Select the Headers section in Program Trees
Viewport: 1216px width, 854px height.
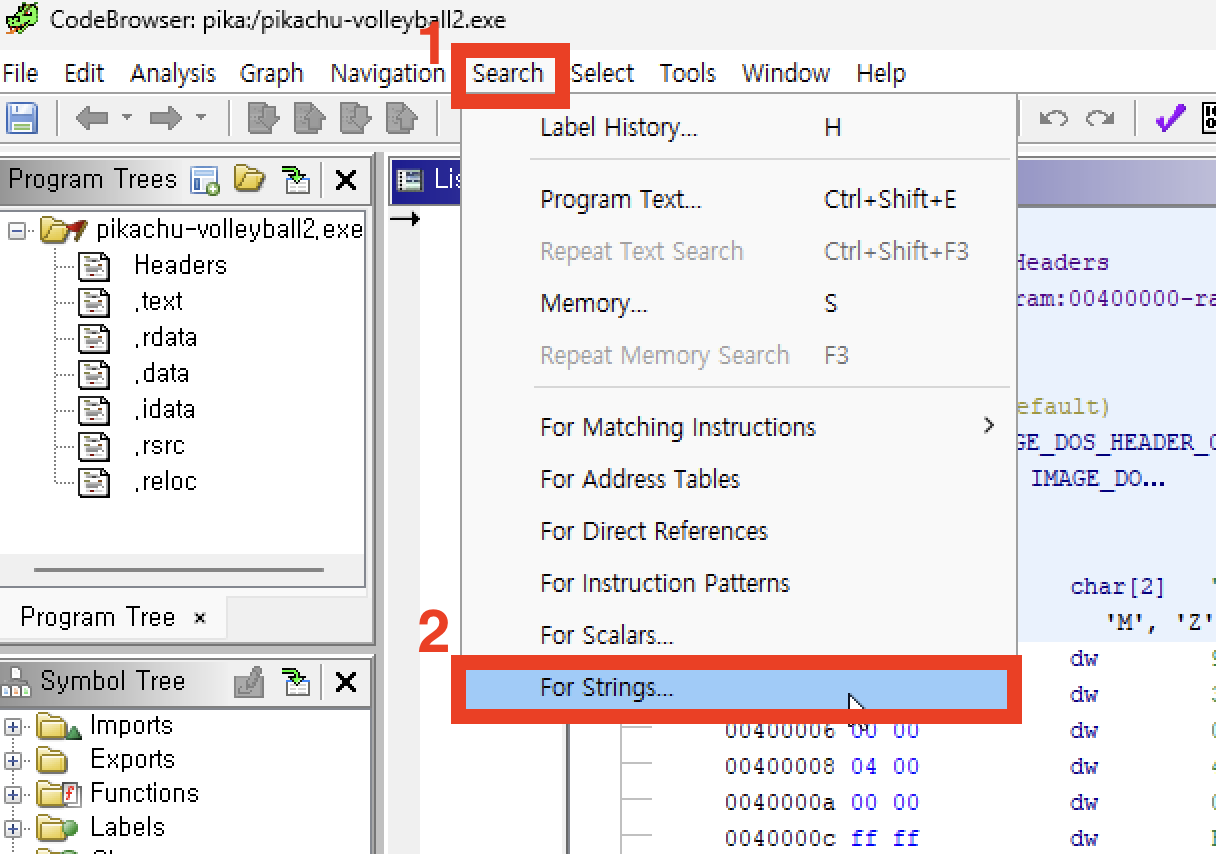(x=180, y=265)
